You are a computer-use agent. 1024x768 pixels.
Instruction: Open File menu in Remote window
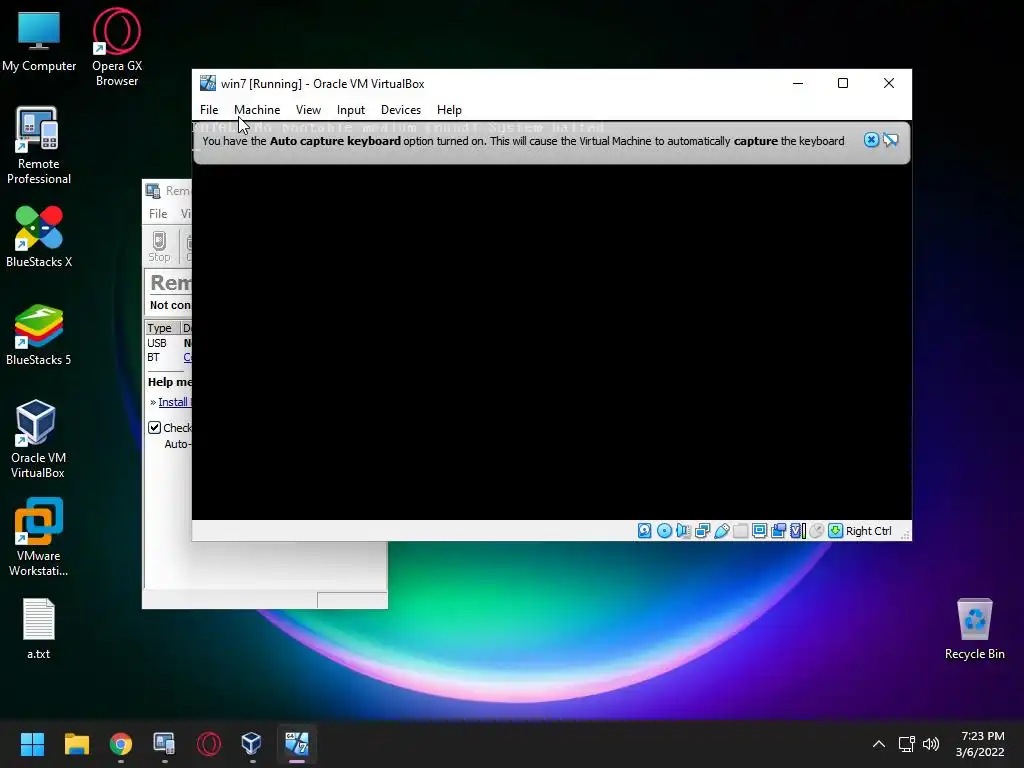point(158,214)
